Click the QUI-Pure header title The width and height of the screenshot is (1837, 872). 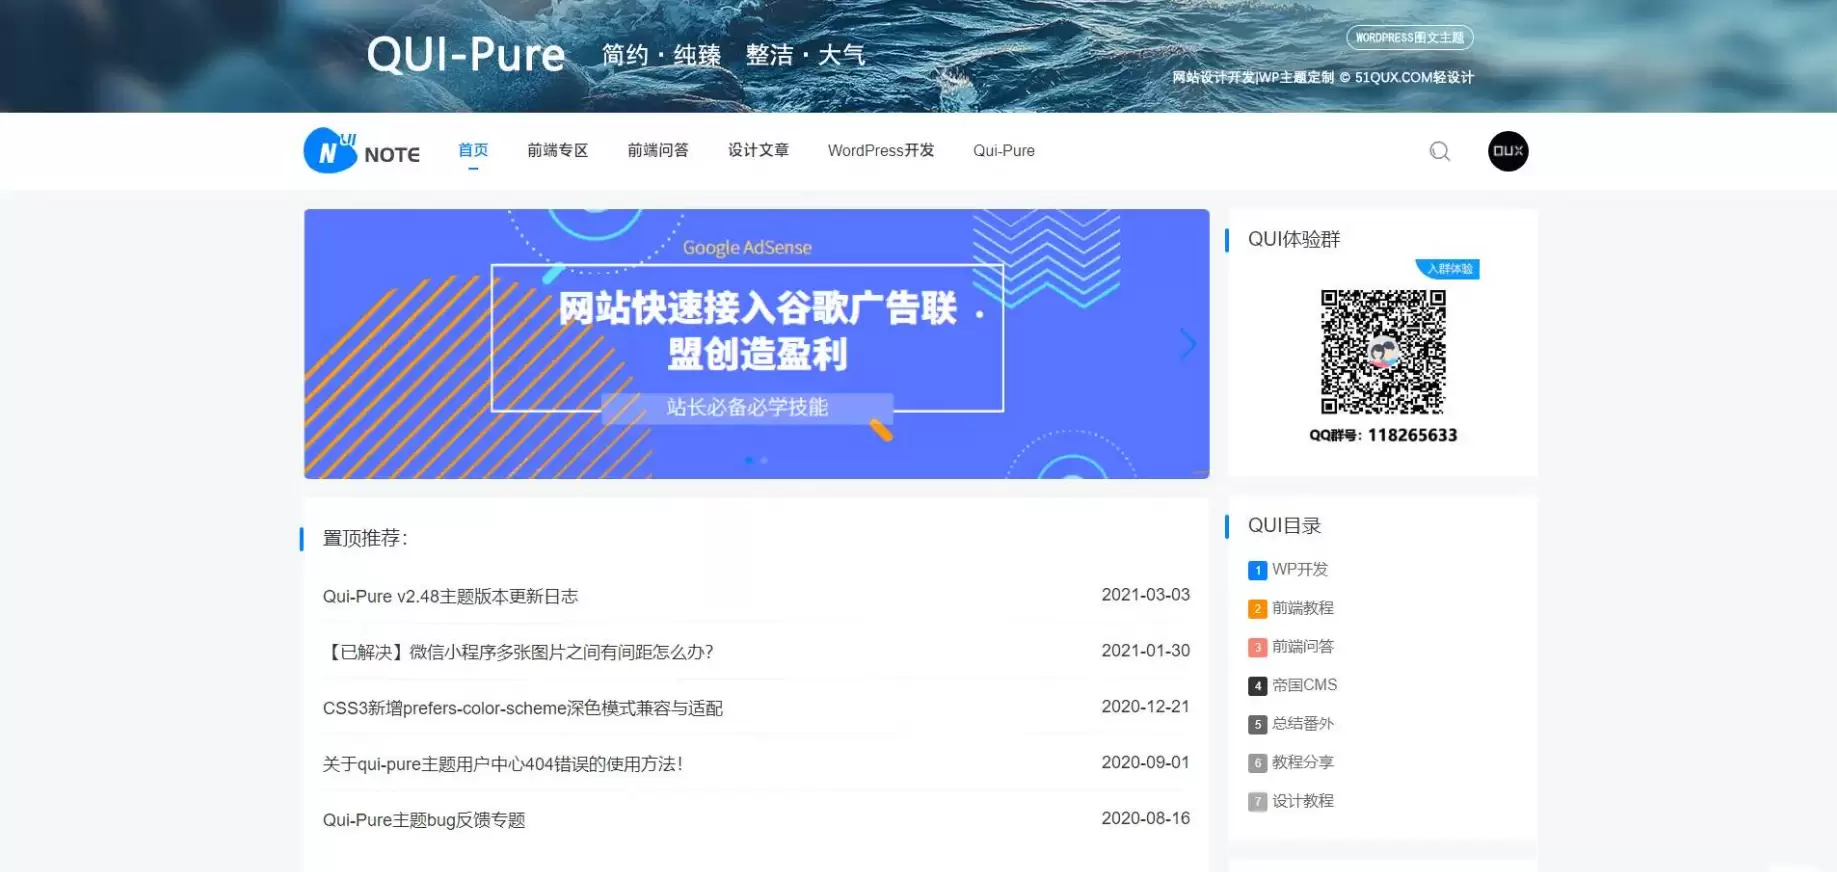pos(466,55)
